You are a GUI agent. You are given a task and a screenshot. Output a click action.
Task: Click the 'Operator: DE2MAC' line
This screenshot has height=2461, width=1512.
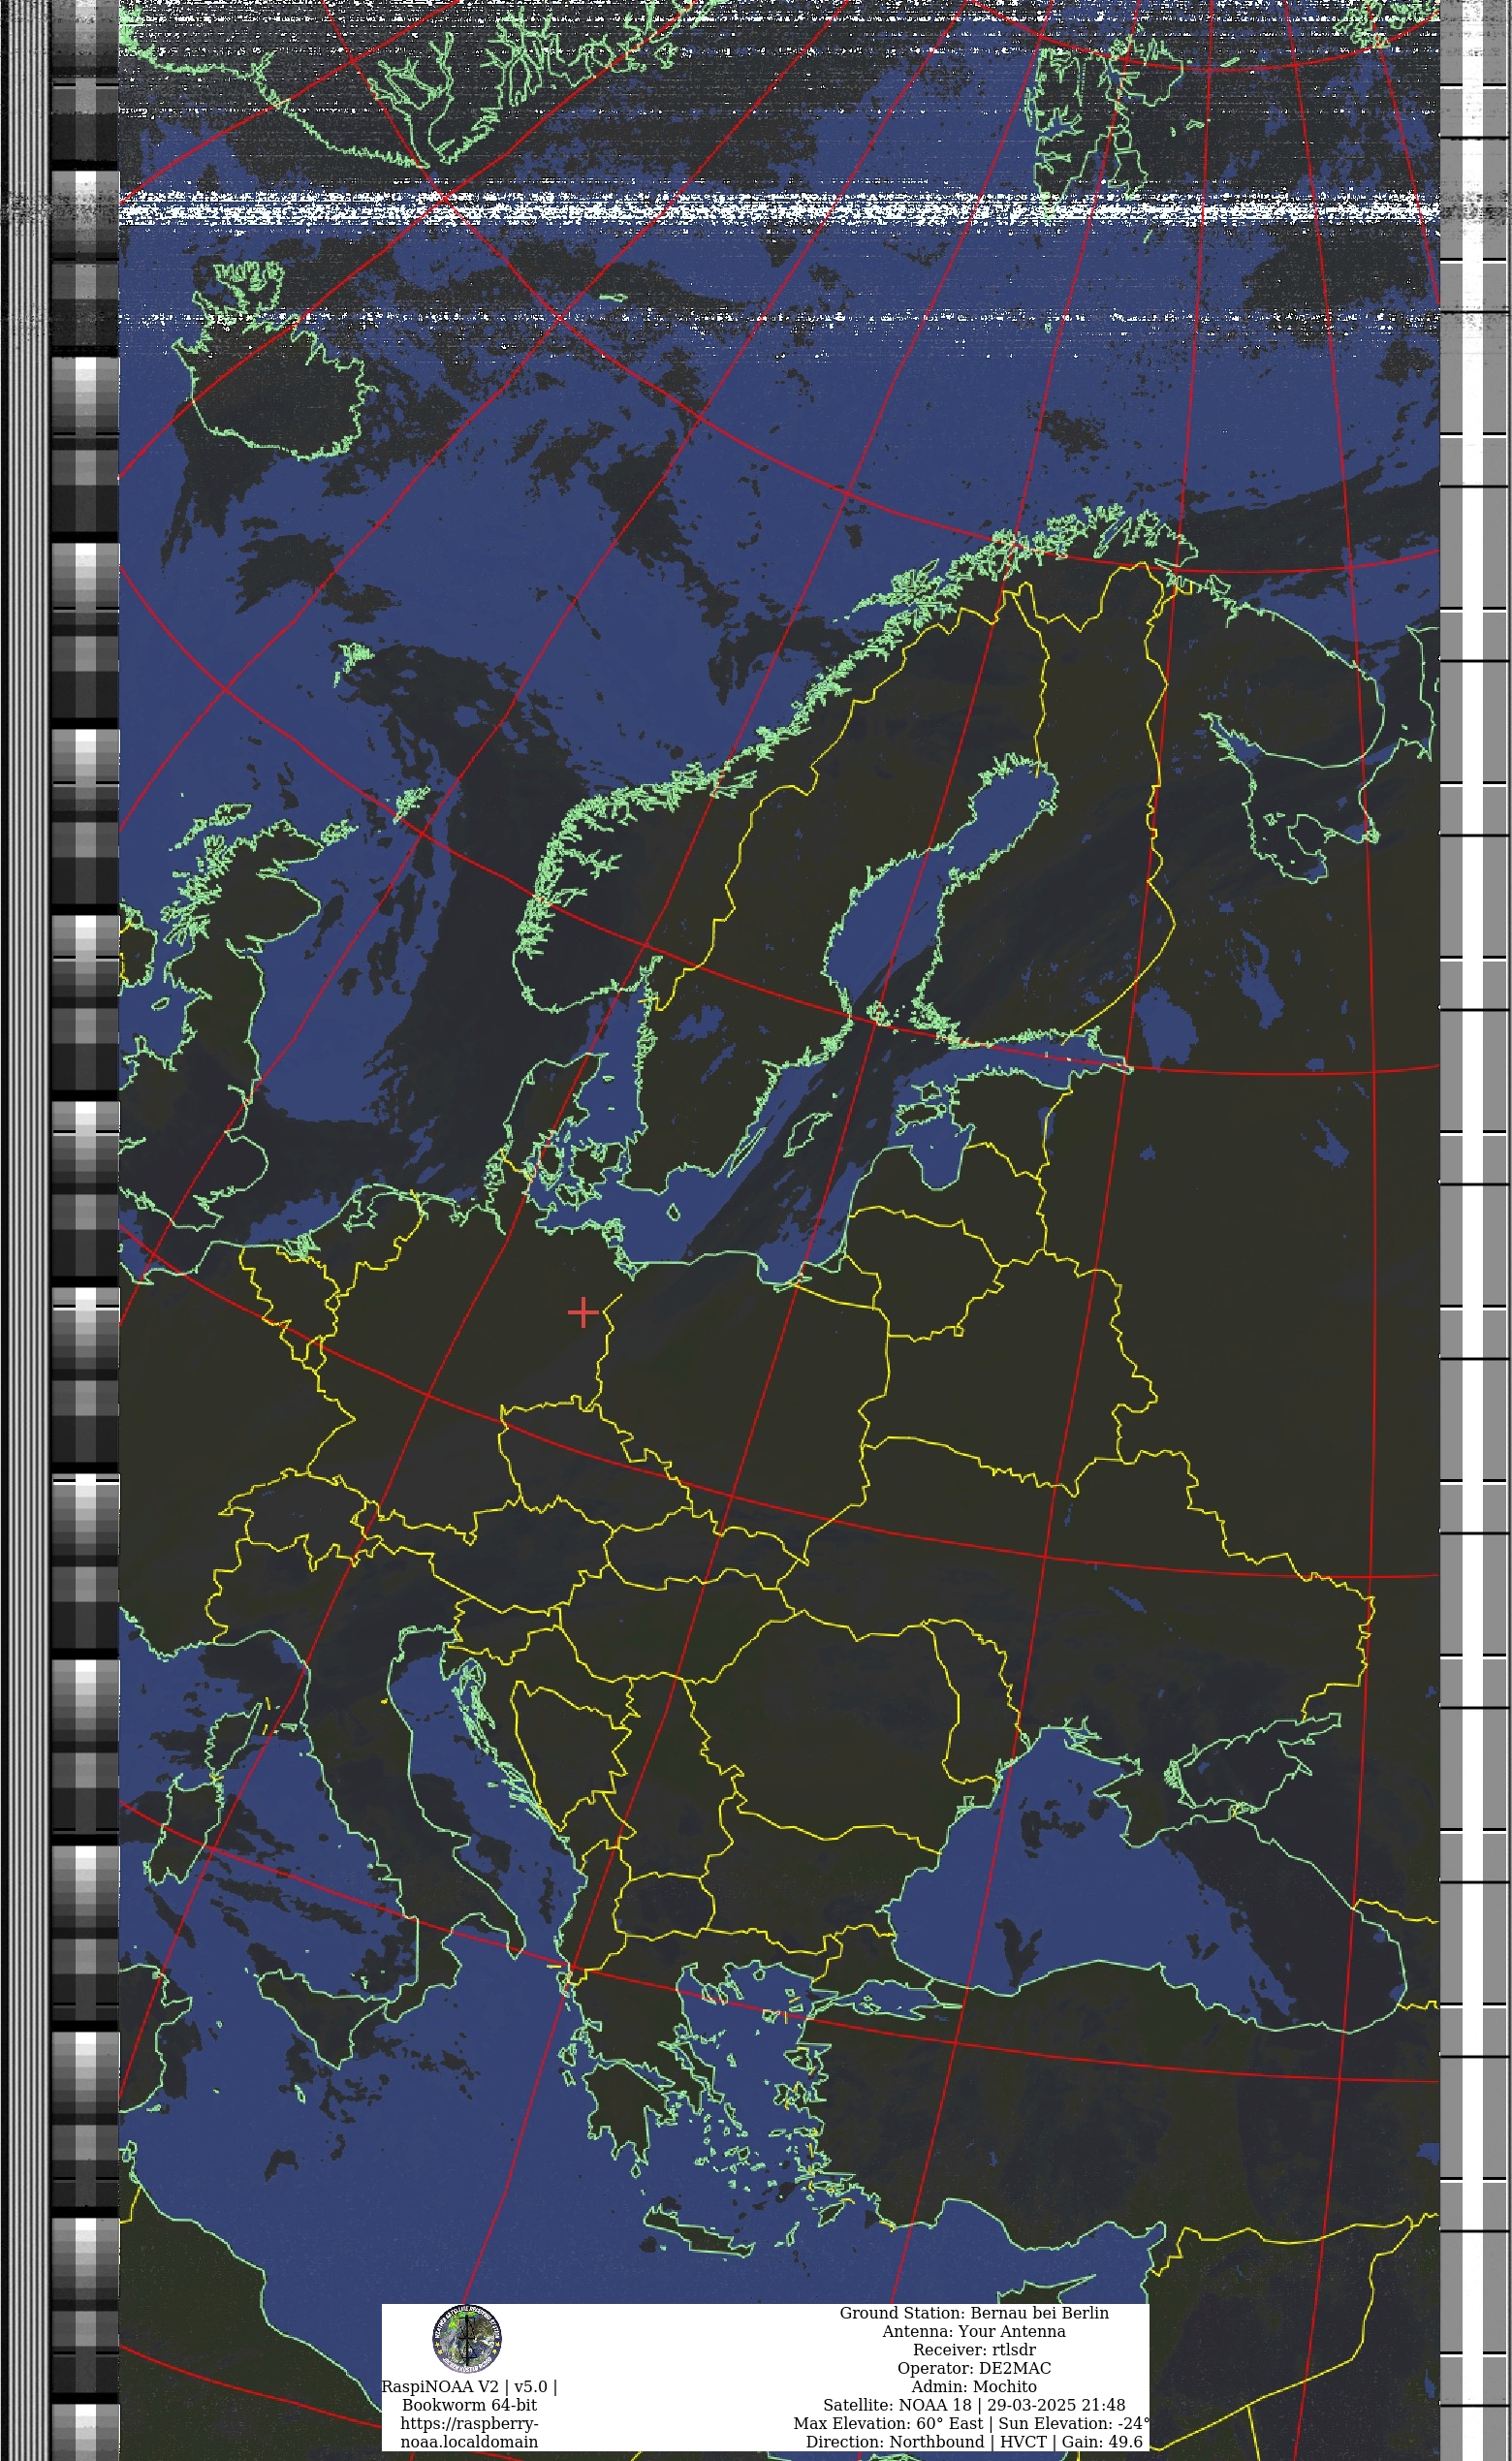point(974,2368)
